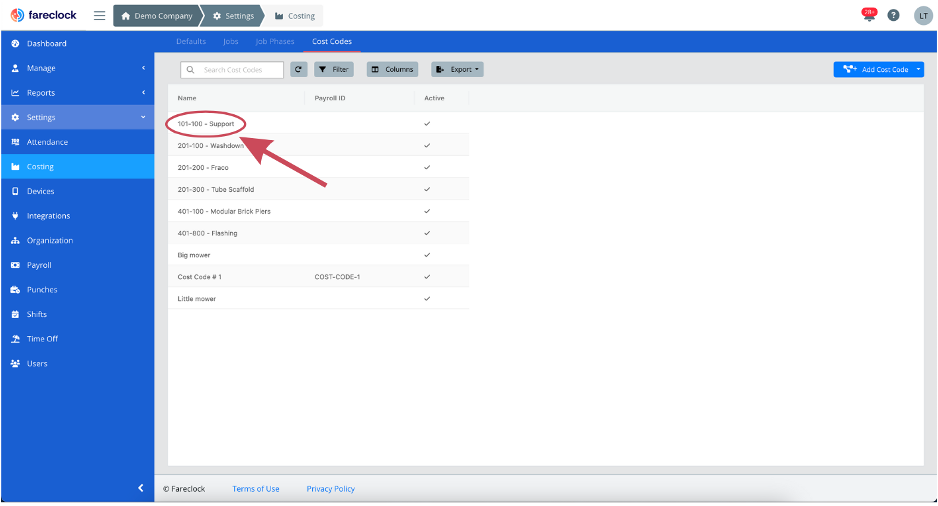This screenshot has height=506, width=938.
Task: Click the Filter button
Action: click(334, 69)
